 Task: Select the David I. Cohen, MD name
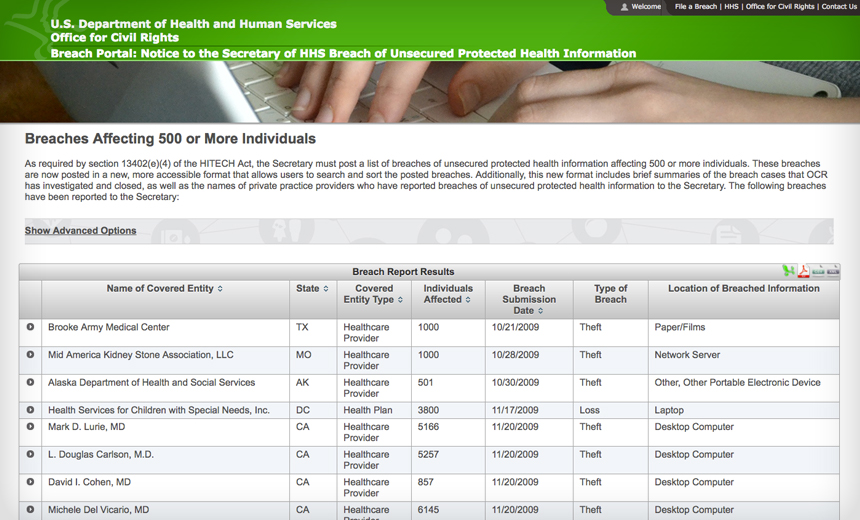[x=89, y=482]
